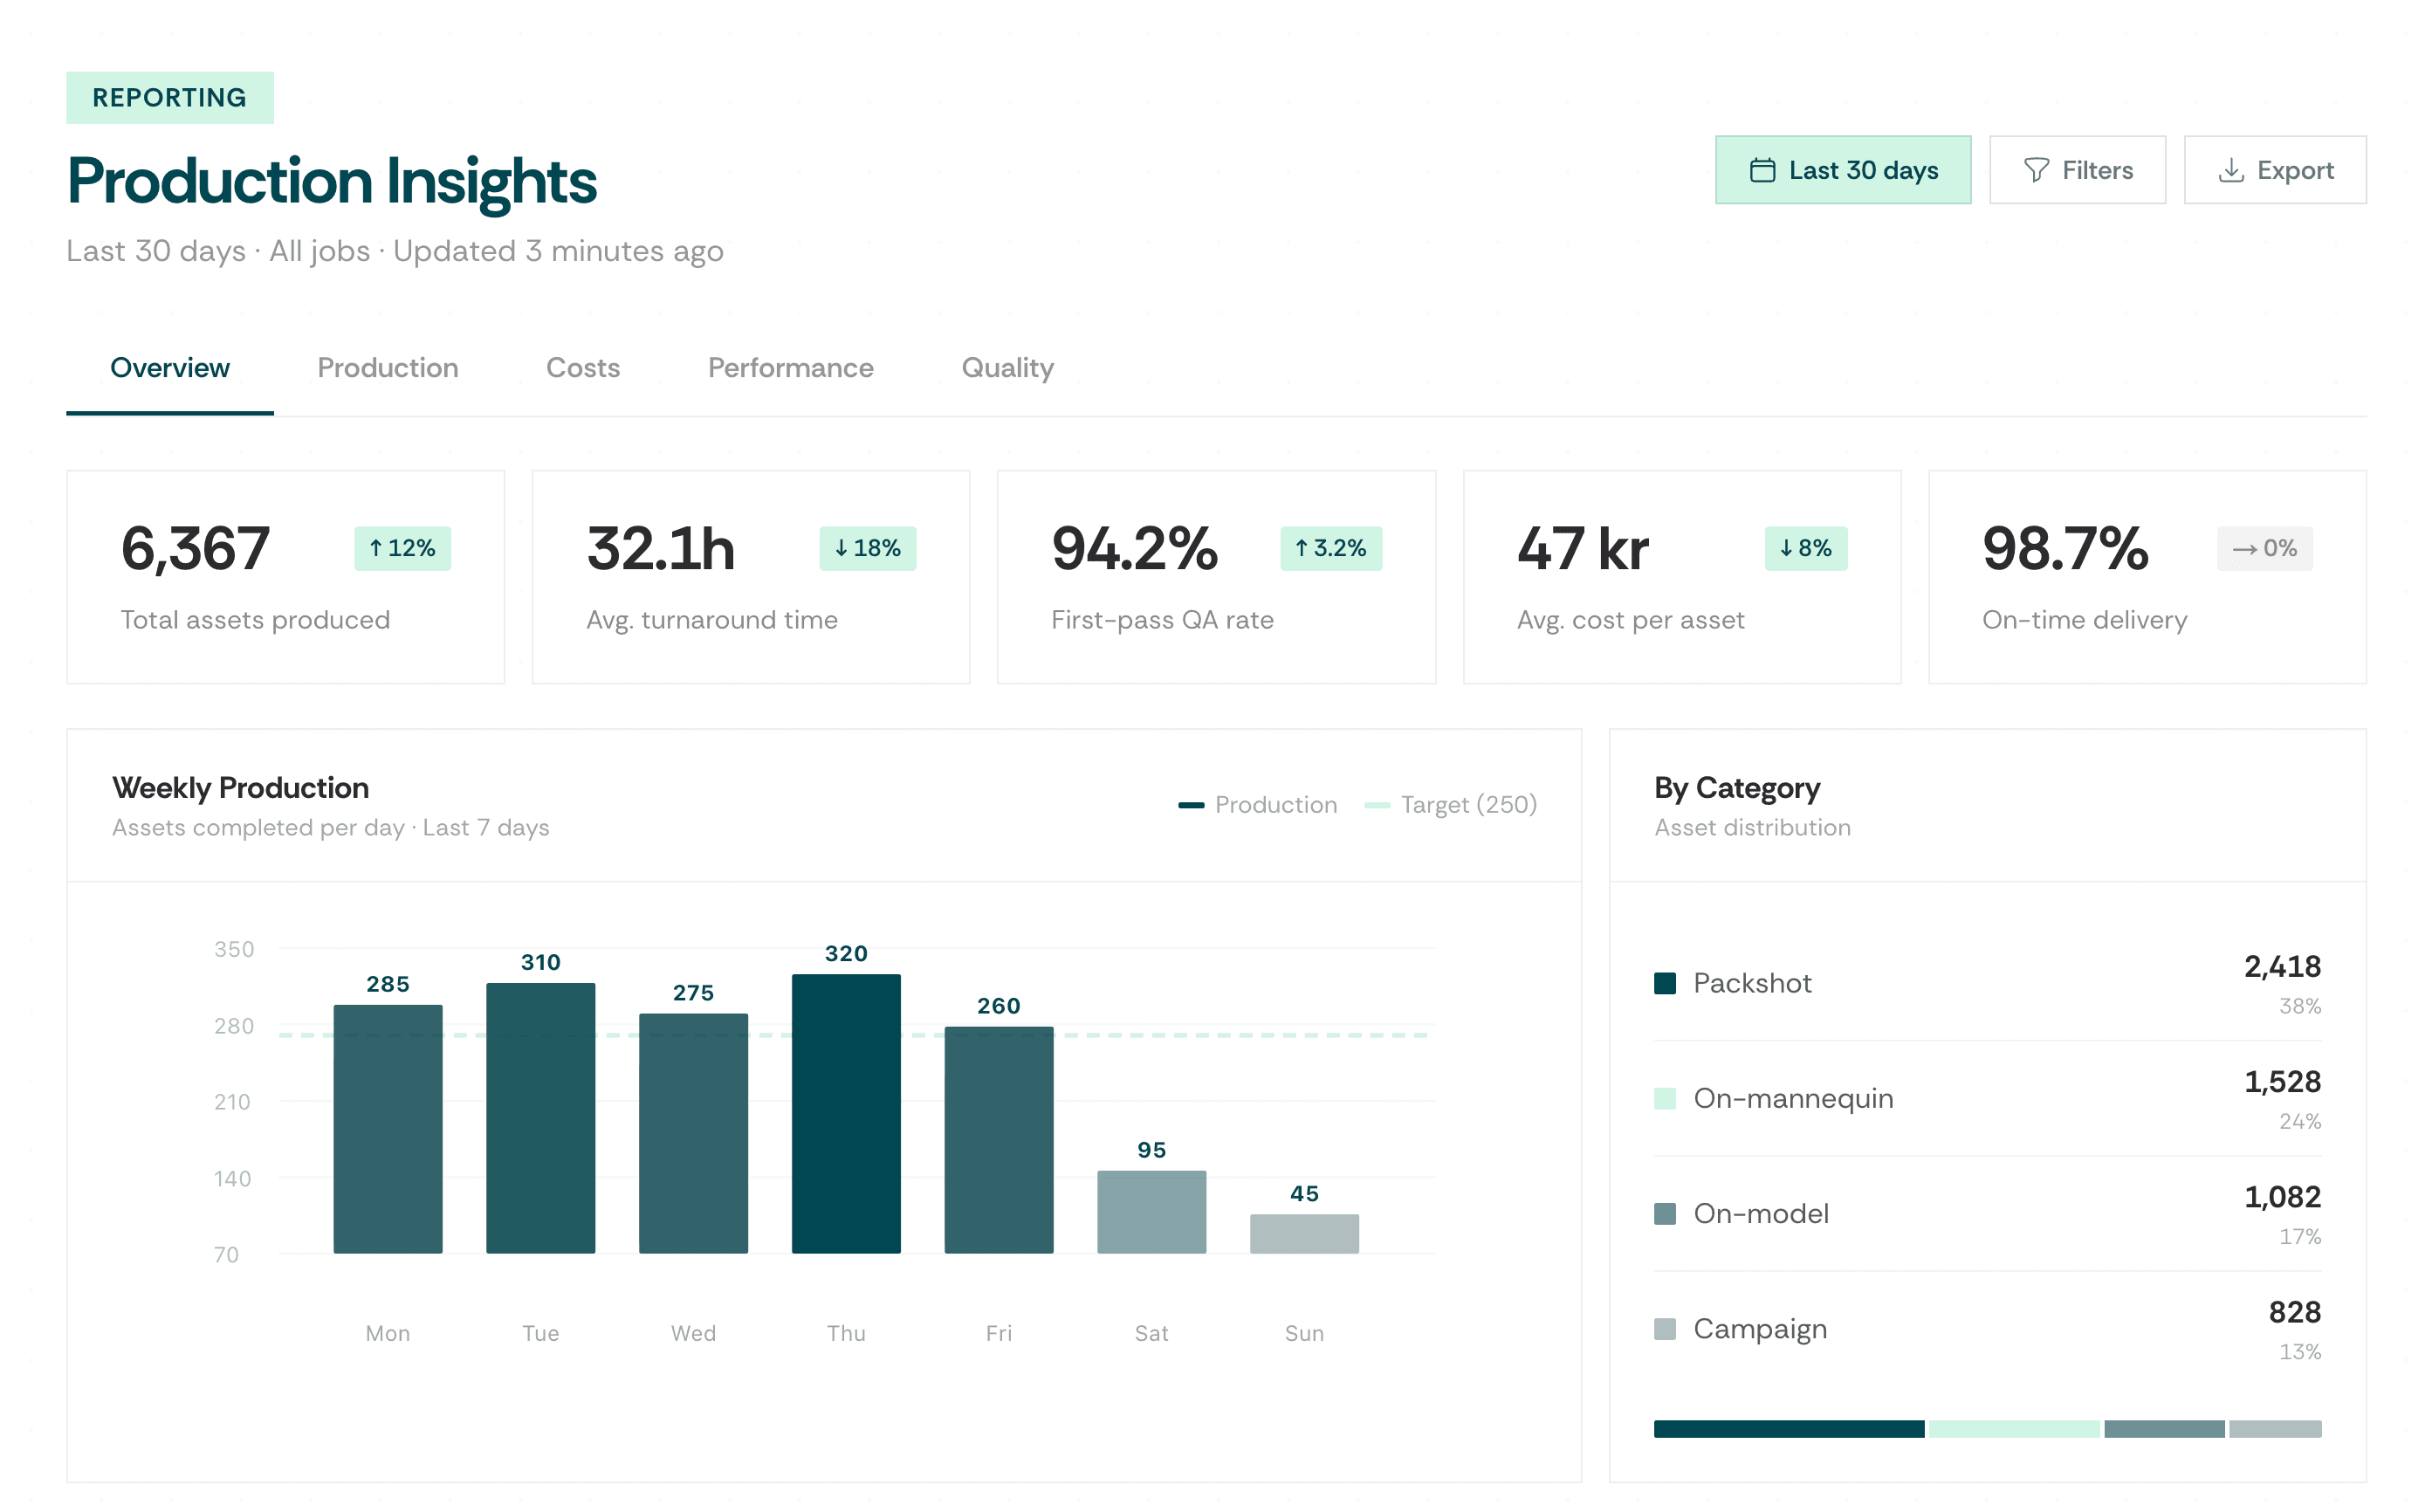Screen dimensions: 2432x1512
Task: Click the Packshot color square in By Category
Action: click(1665, 982)
